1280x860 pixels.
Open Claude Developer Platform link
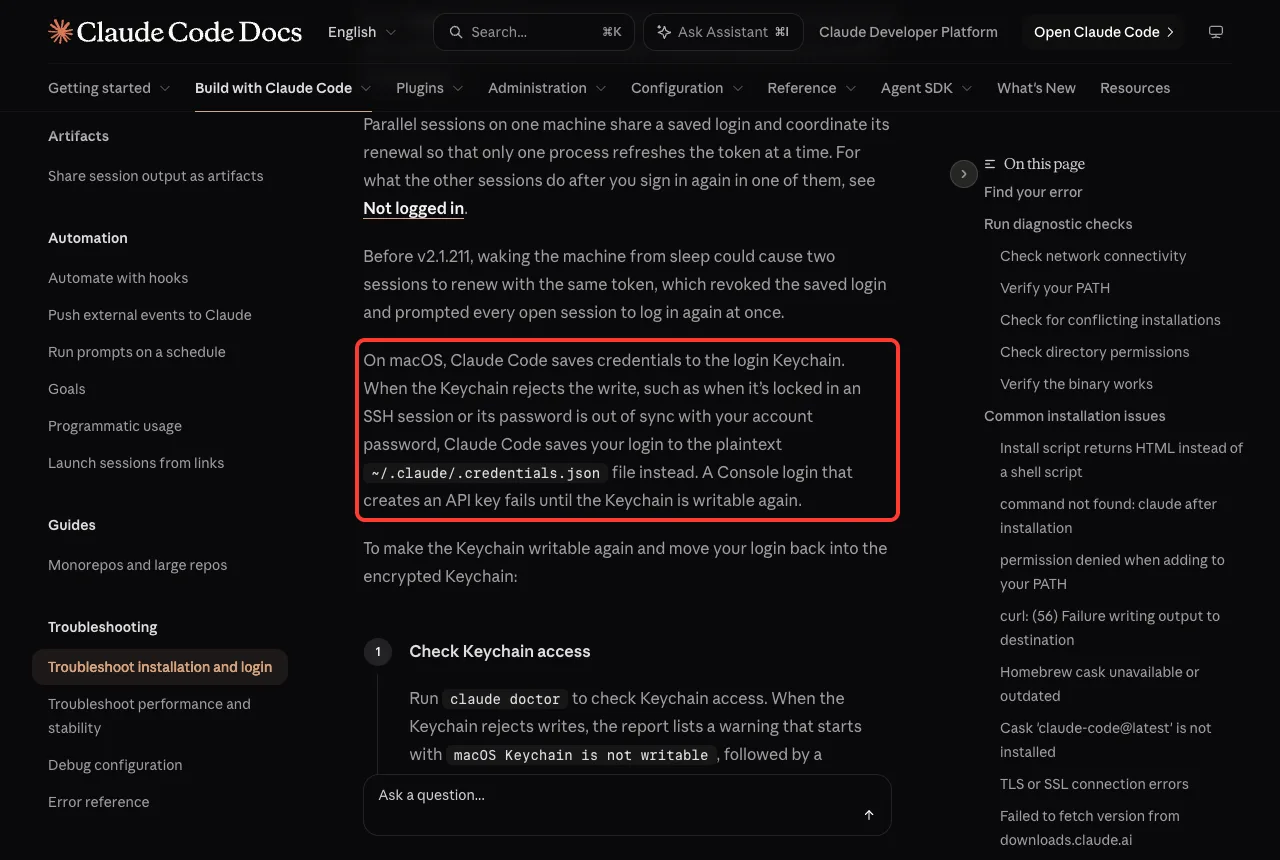tap(908, 32)
